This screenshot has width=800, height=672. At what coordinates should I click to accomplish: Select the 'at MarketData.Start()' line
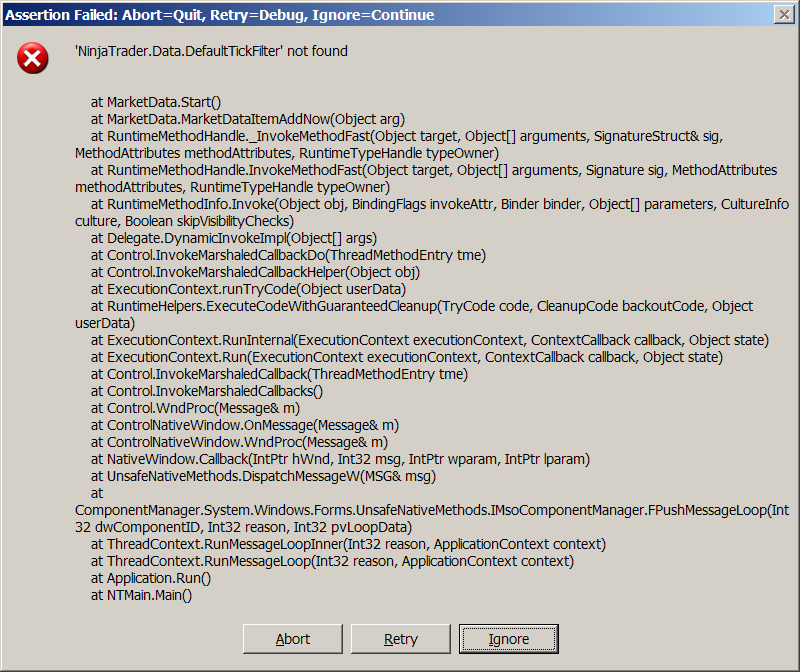tap(156, 102)
